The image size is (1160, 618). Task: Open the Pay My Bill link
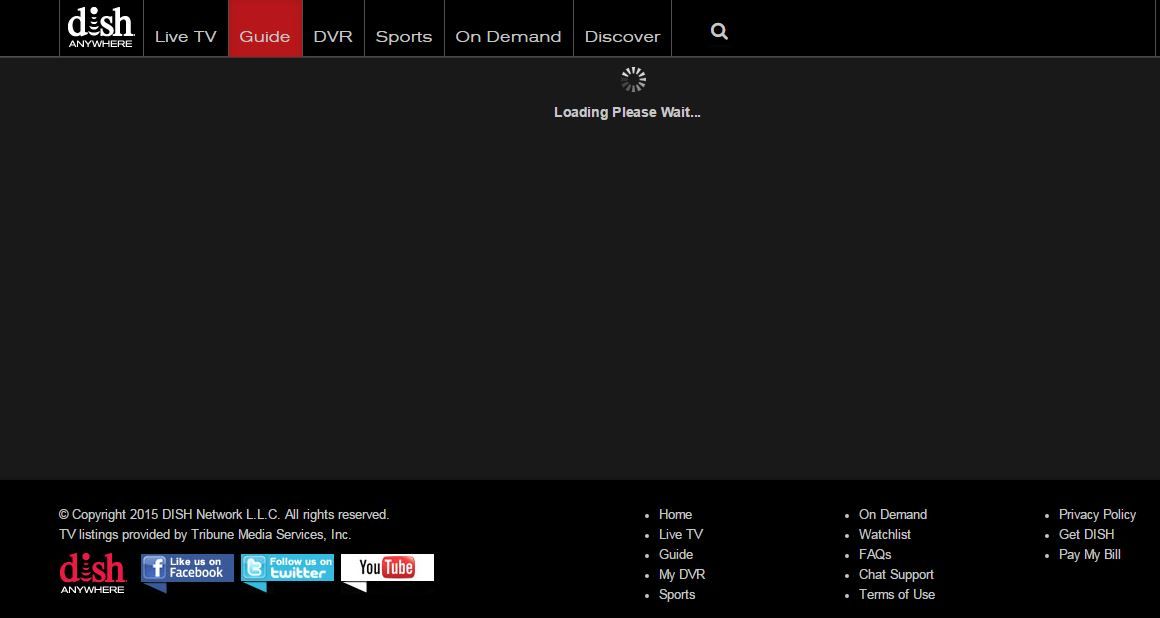(x=1090, y=554)
